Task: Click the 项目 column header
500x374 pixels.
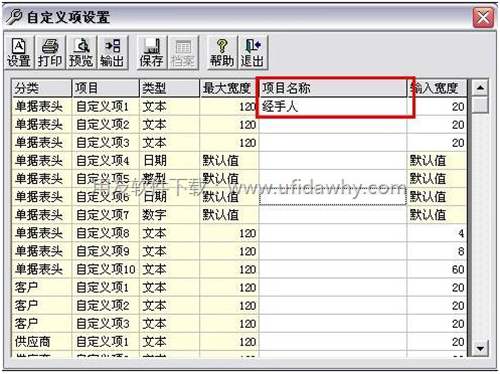Action: point(106,88)
